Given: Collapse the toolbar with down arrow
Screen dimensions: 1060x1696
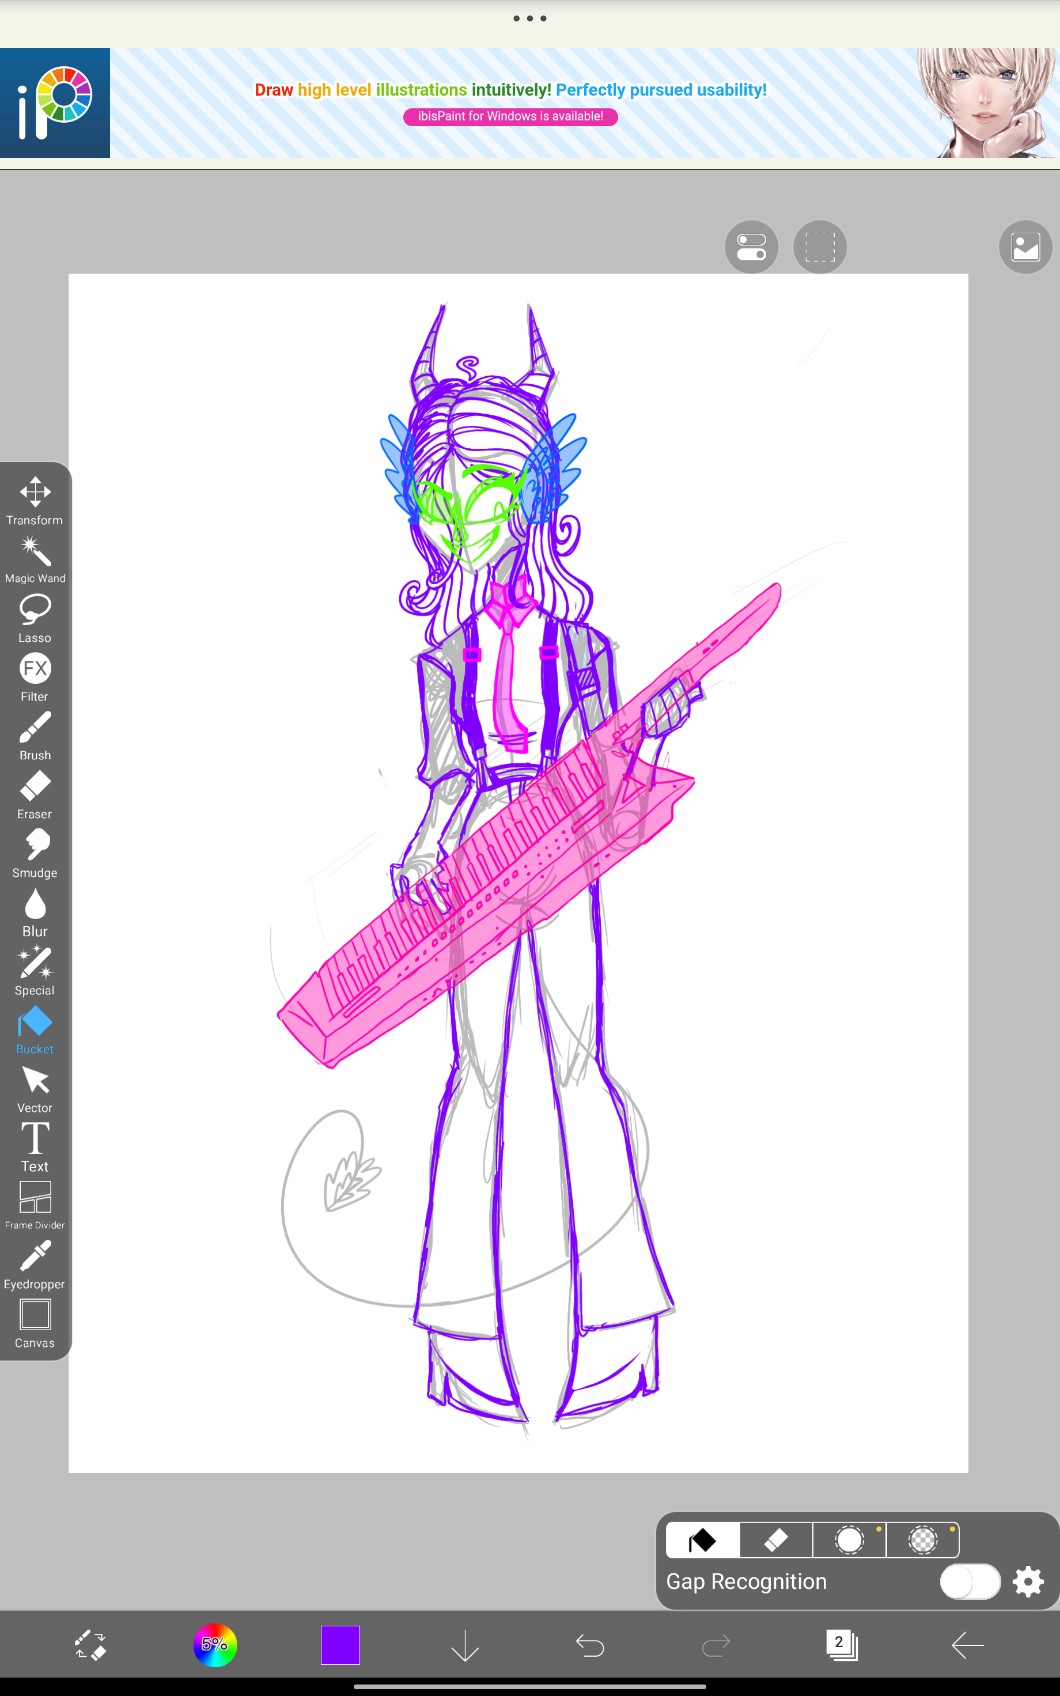Looking at the screenshot, I should click(x=465, y=1645).
